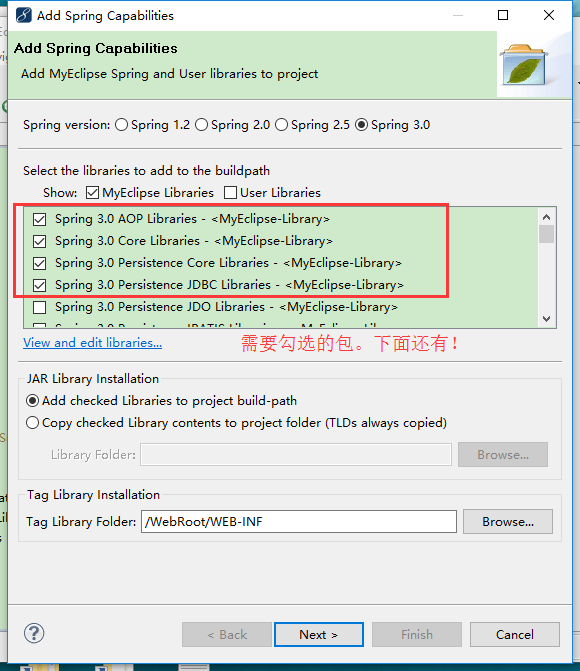The width and height of the screenshot is (580, 671).
Task: Click the library list scrollbar thumb
Action: coord(546,234)
